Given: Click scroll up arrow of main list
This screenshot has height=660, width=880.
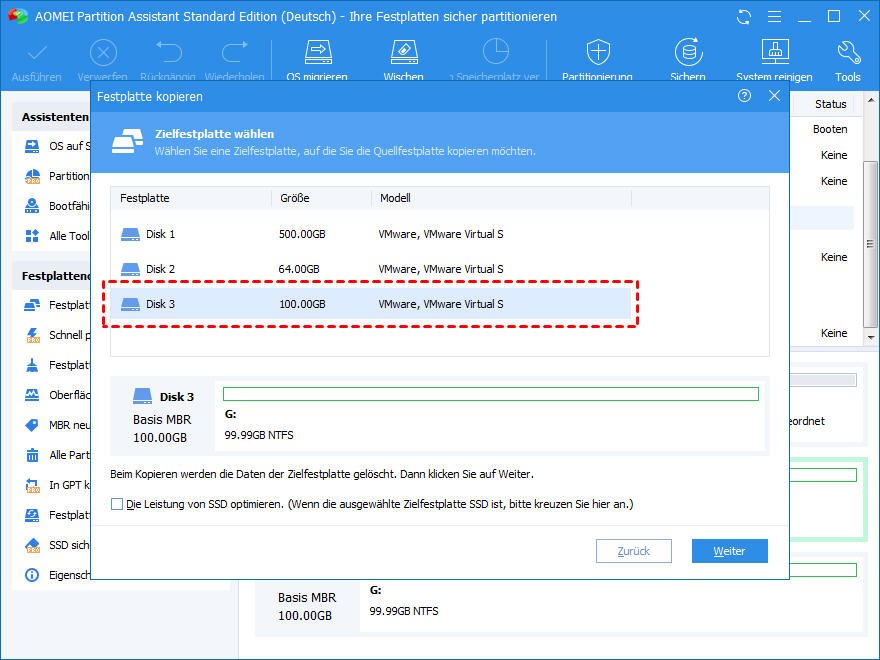Looking at the screenshot, I should tap(870, 100).
